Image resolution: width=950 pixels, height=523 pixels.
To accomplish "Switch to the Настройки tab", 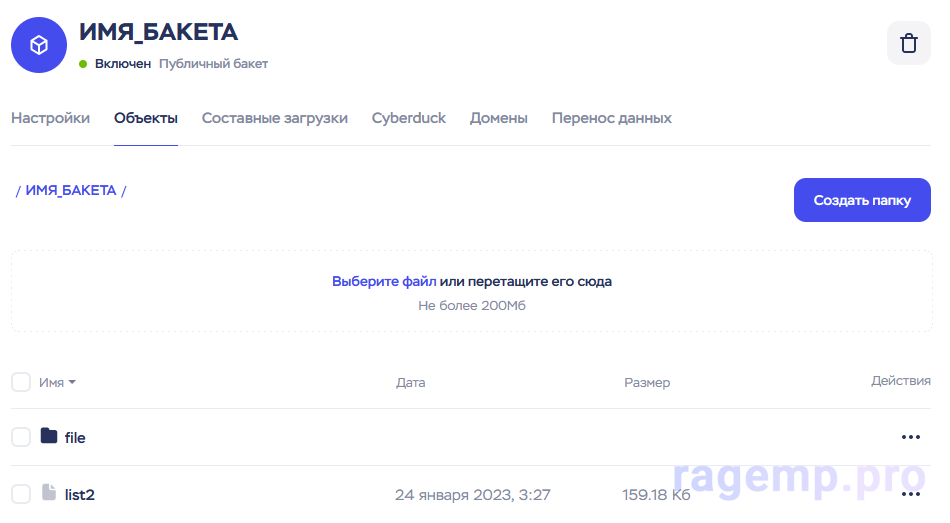I will [x=50, y=118].
